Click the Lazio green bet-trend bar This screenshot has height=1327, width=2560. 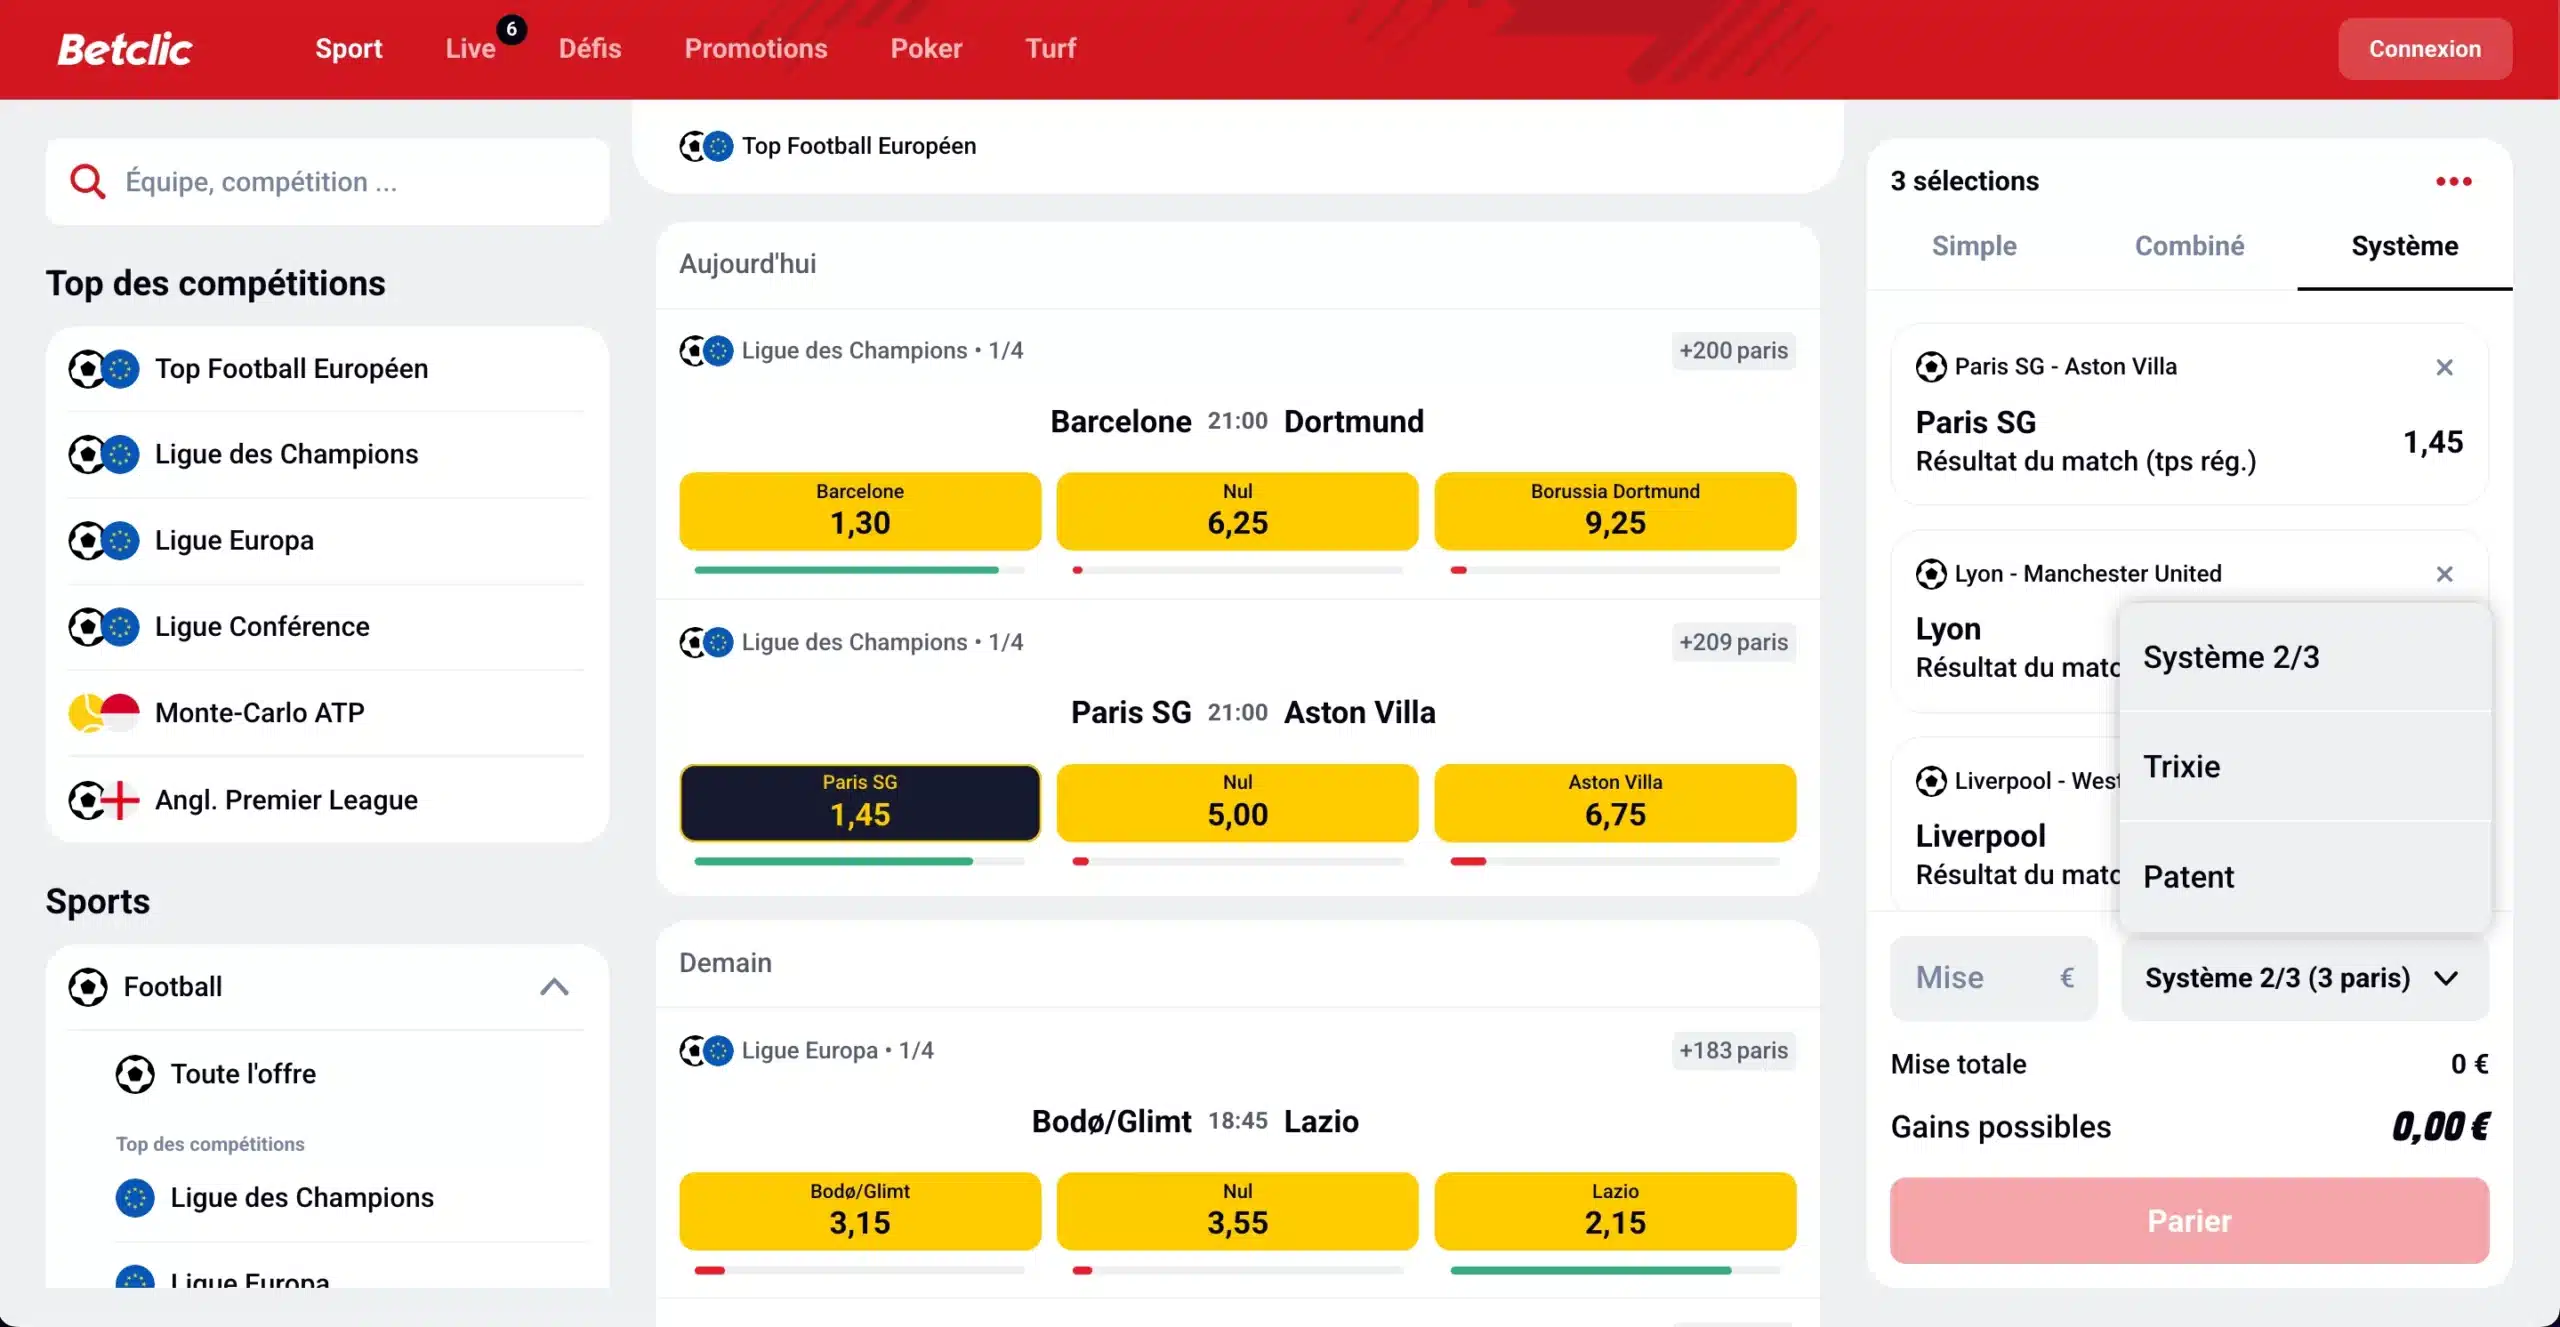1590,1270
